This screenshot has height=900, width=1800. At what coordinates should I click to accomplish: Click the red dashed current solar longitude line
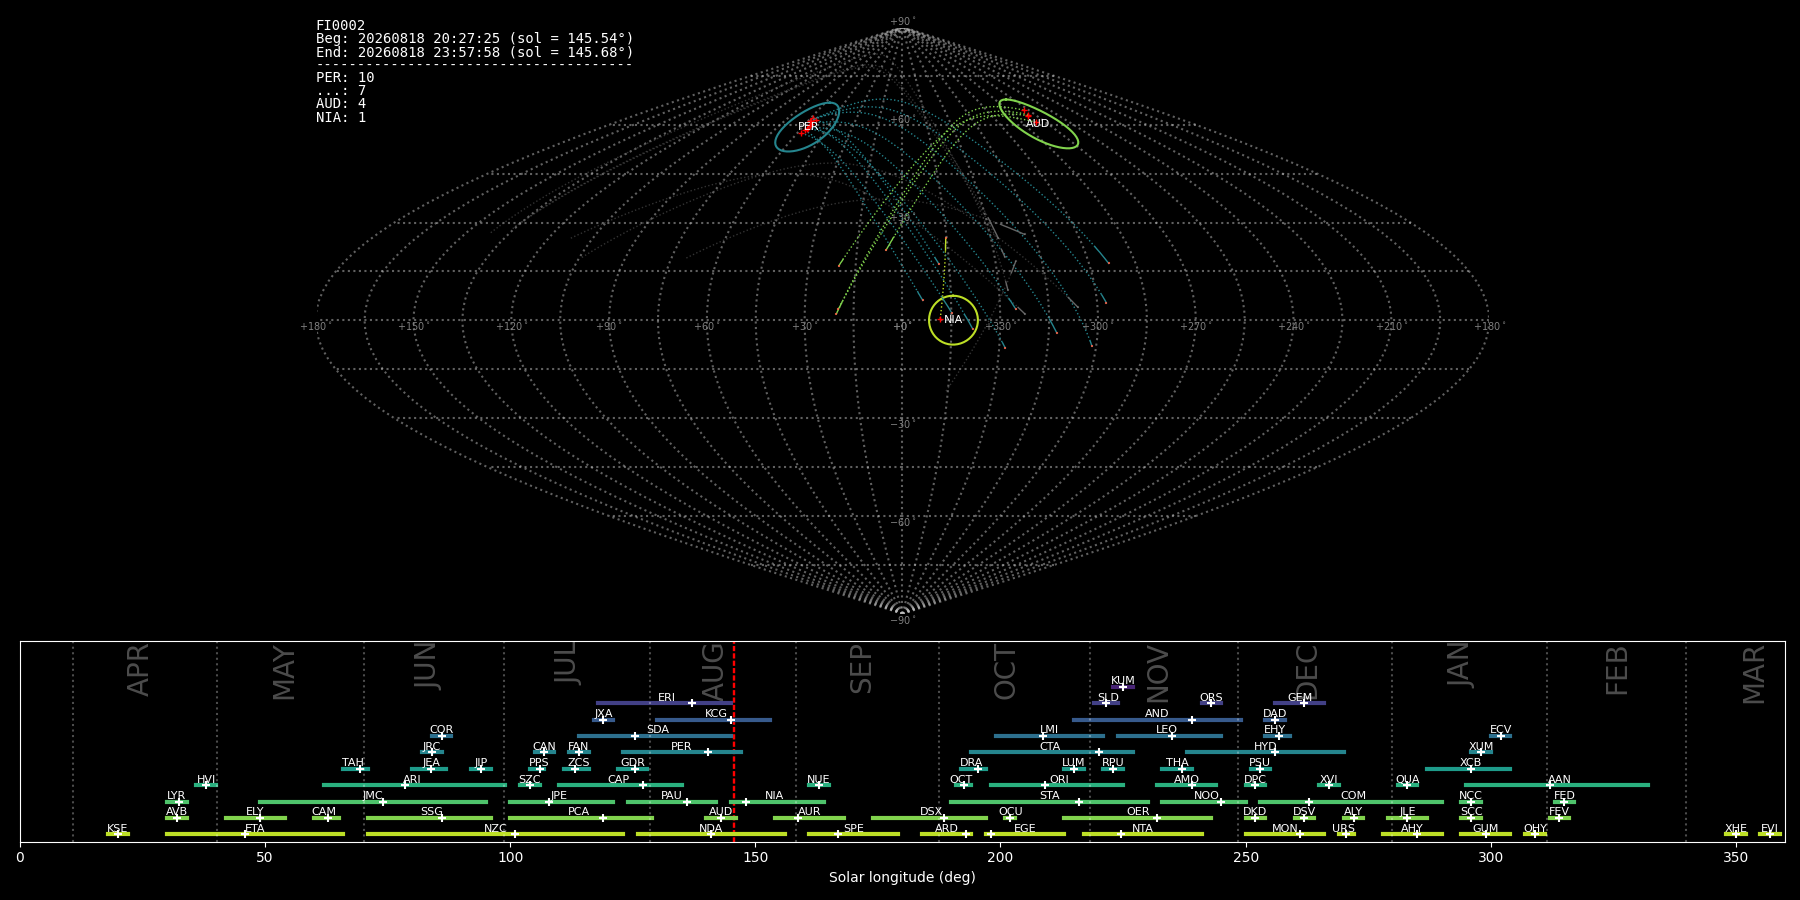[734, 741]
